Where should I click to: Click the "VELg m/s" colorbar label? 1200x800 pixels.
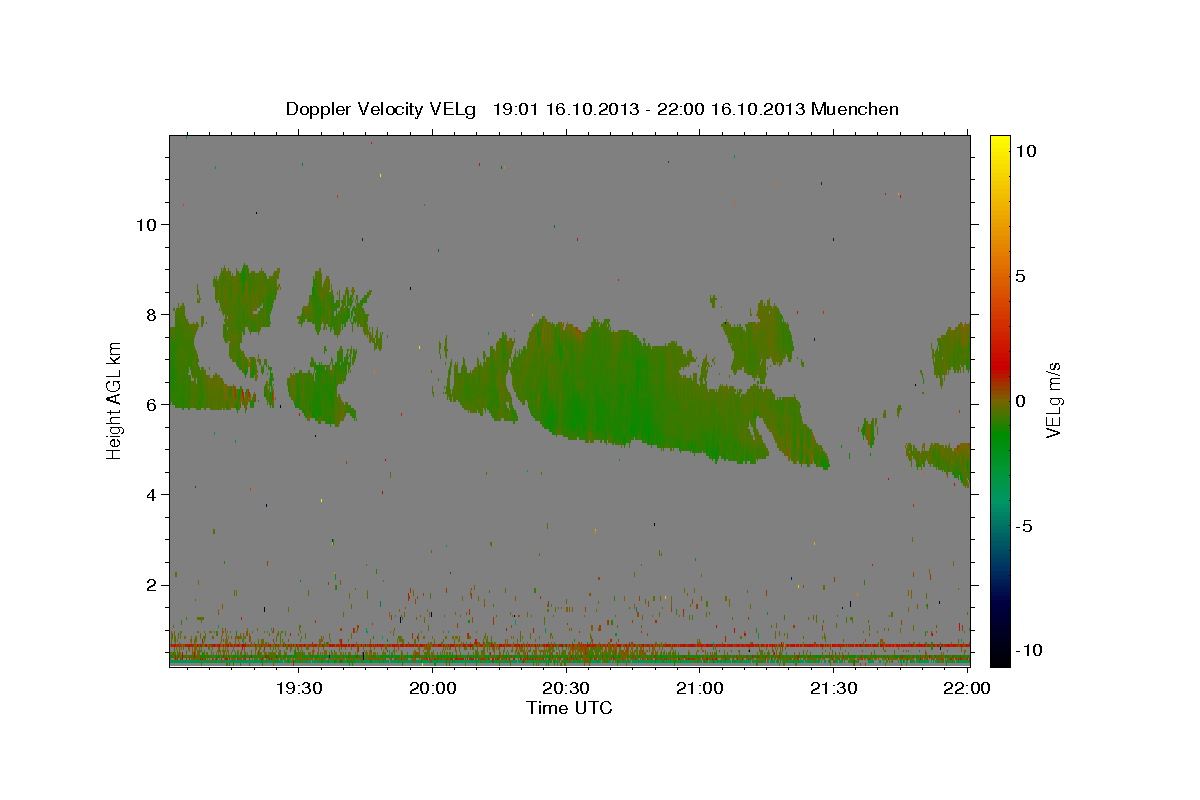coord(1053,400)
